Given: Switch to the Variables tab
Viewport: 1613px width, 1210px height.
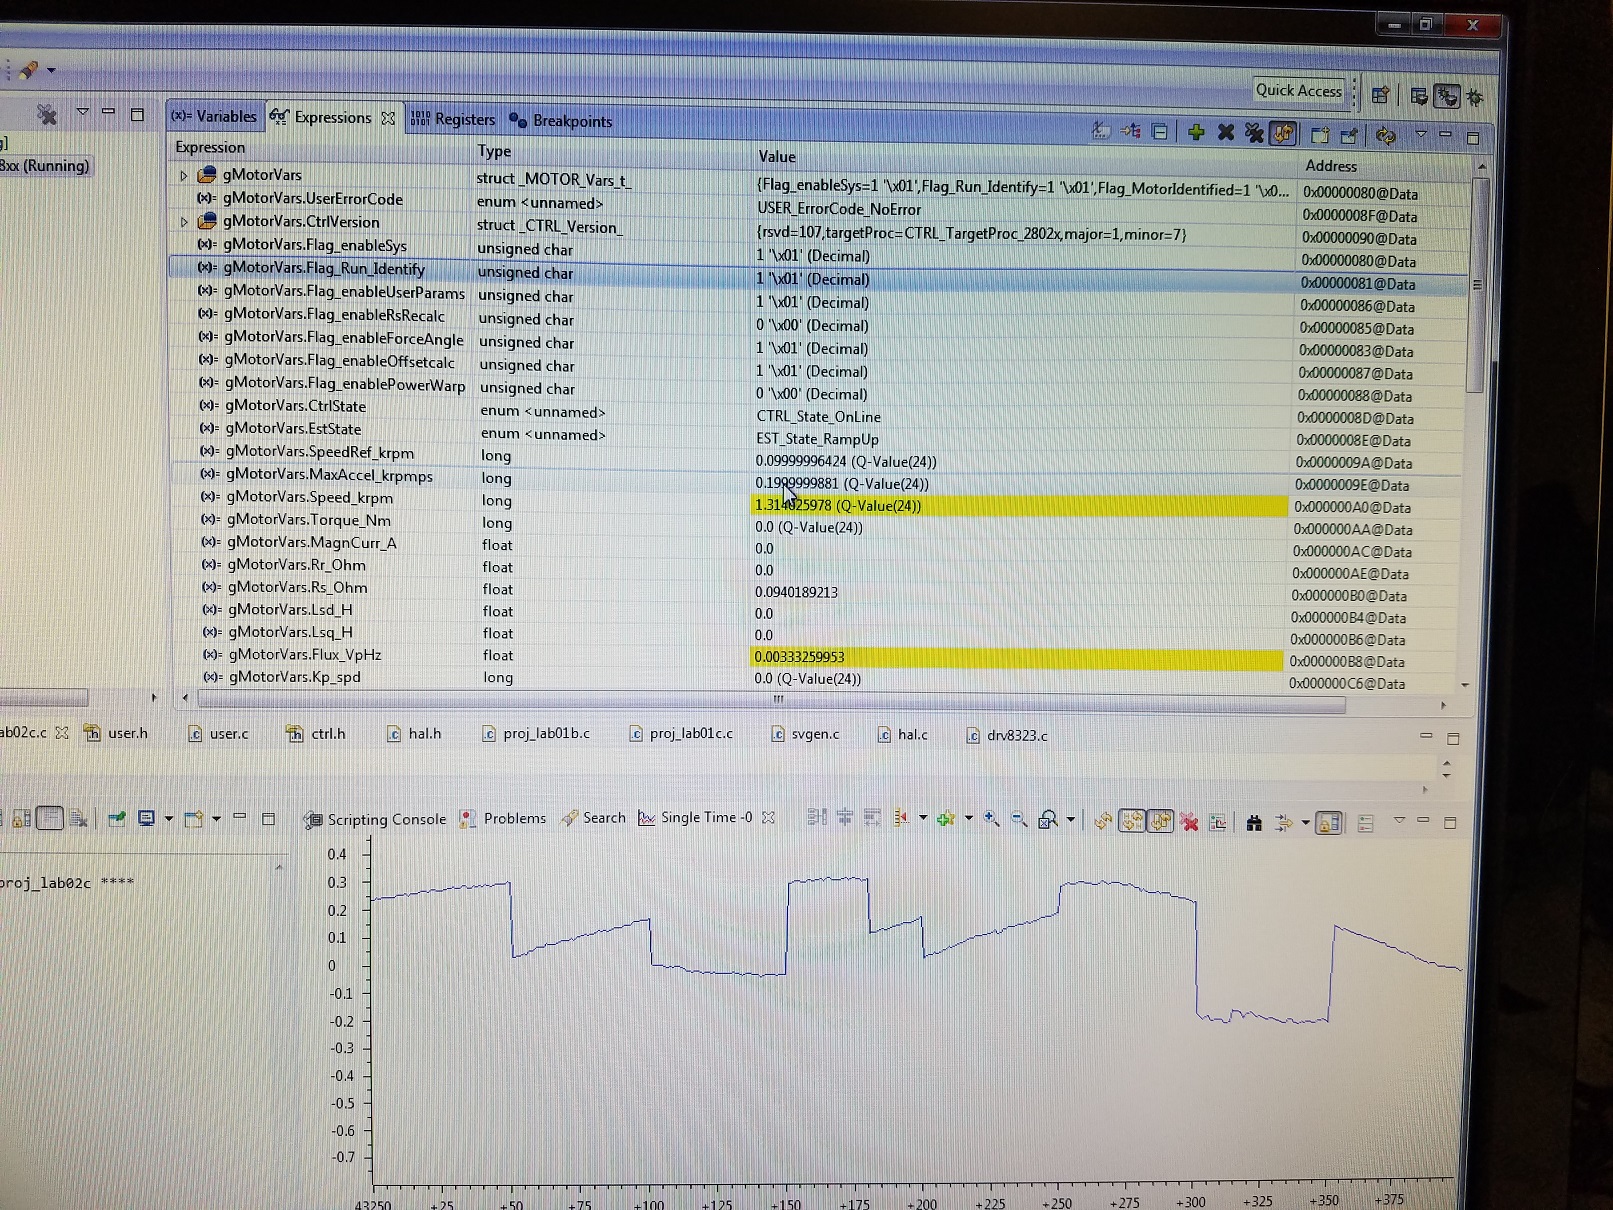Looking at the screenshot, I should pyautogui.click(x=214, y=116).
